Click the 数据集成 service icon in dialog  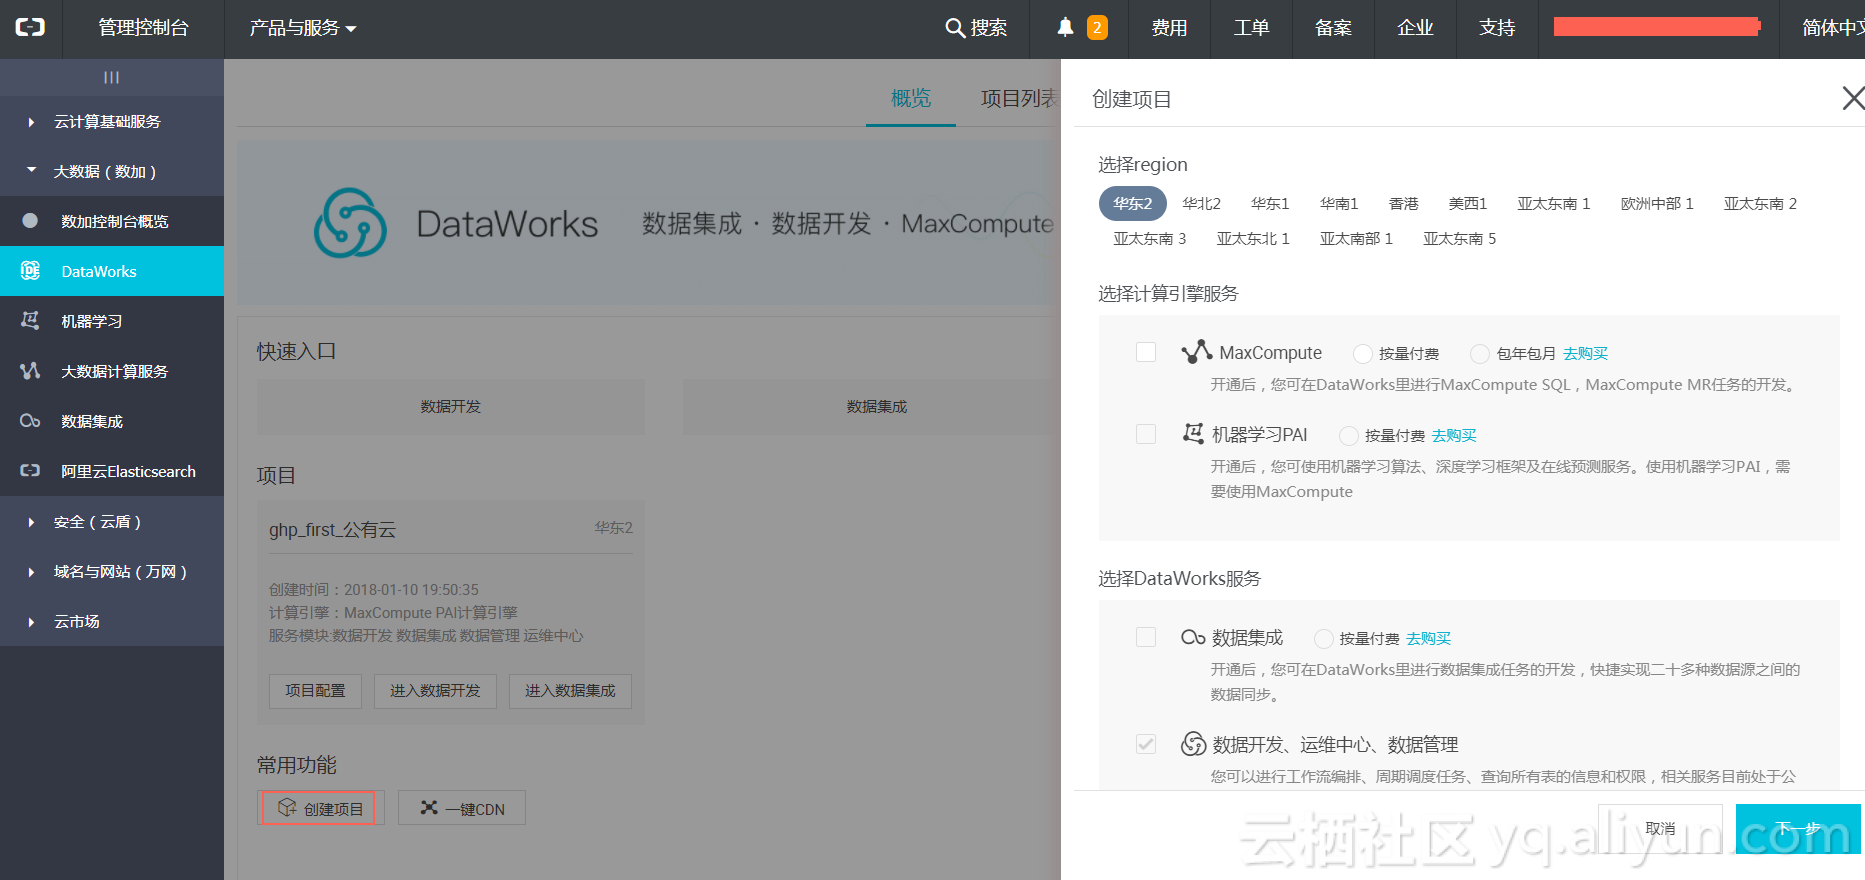(1193, 637)
